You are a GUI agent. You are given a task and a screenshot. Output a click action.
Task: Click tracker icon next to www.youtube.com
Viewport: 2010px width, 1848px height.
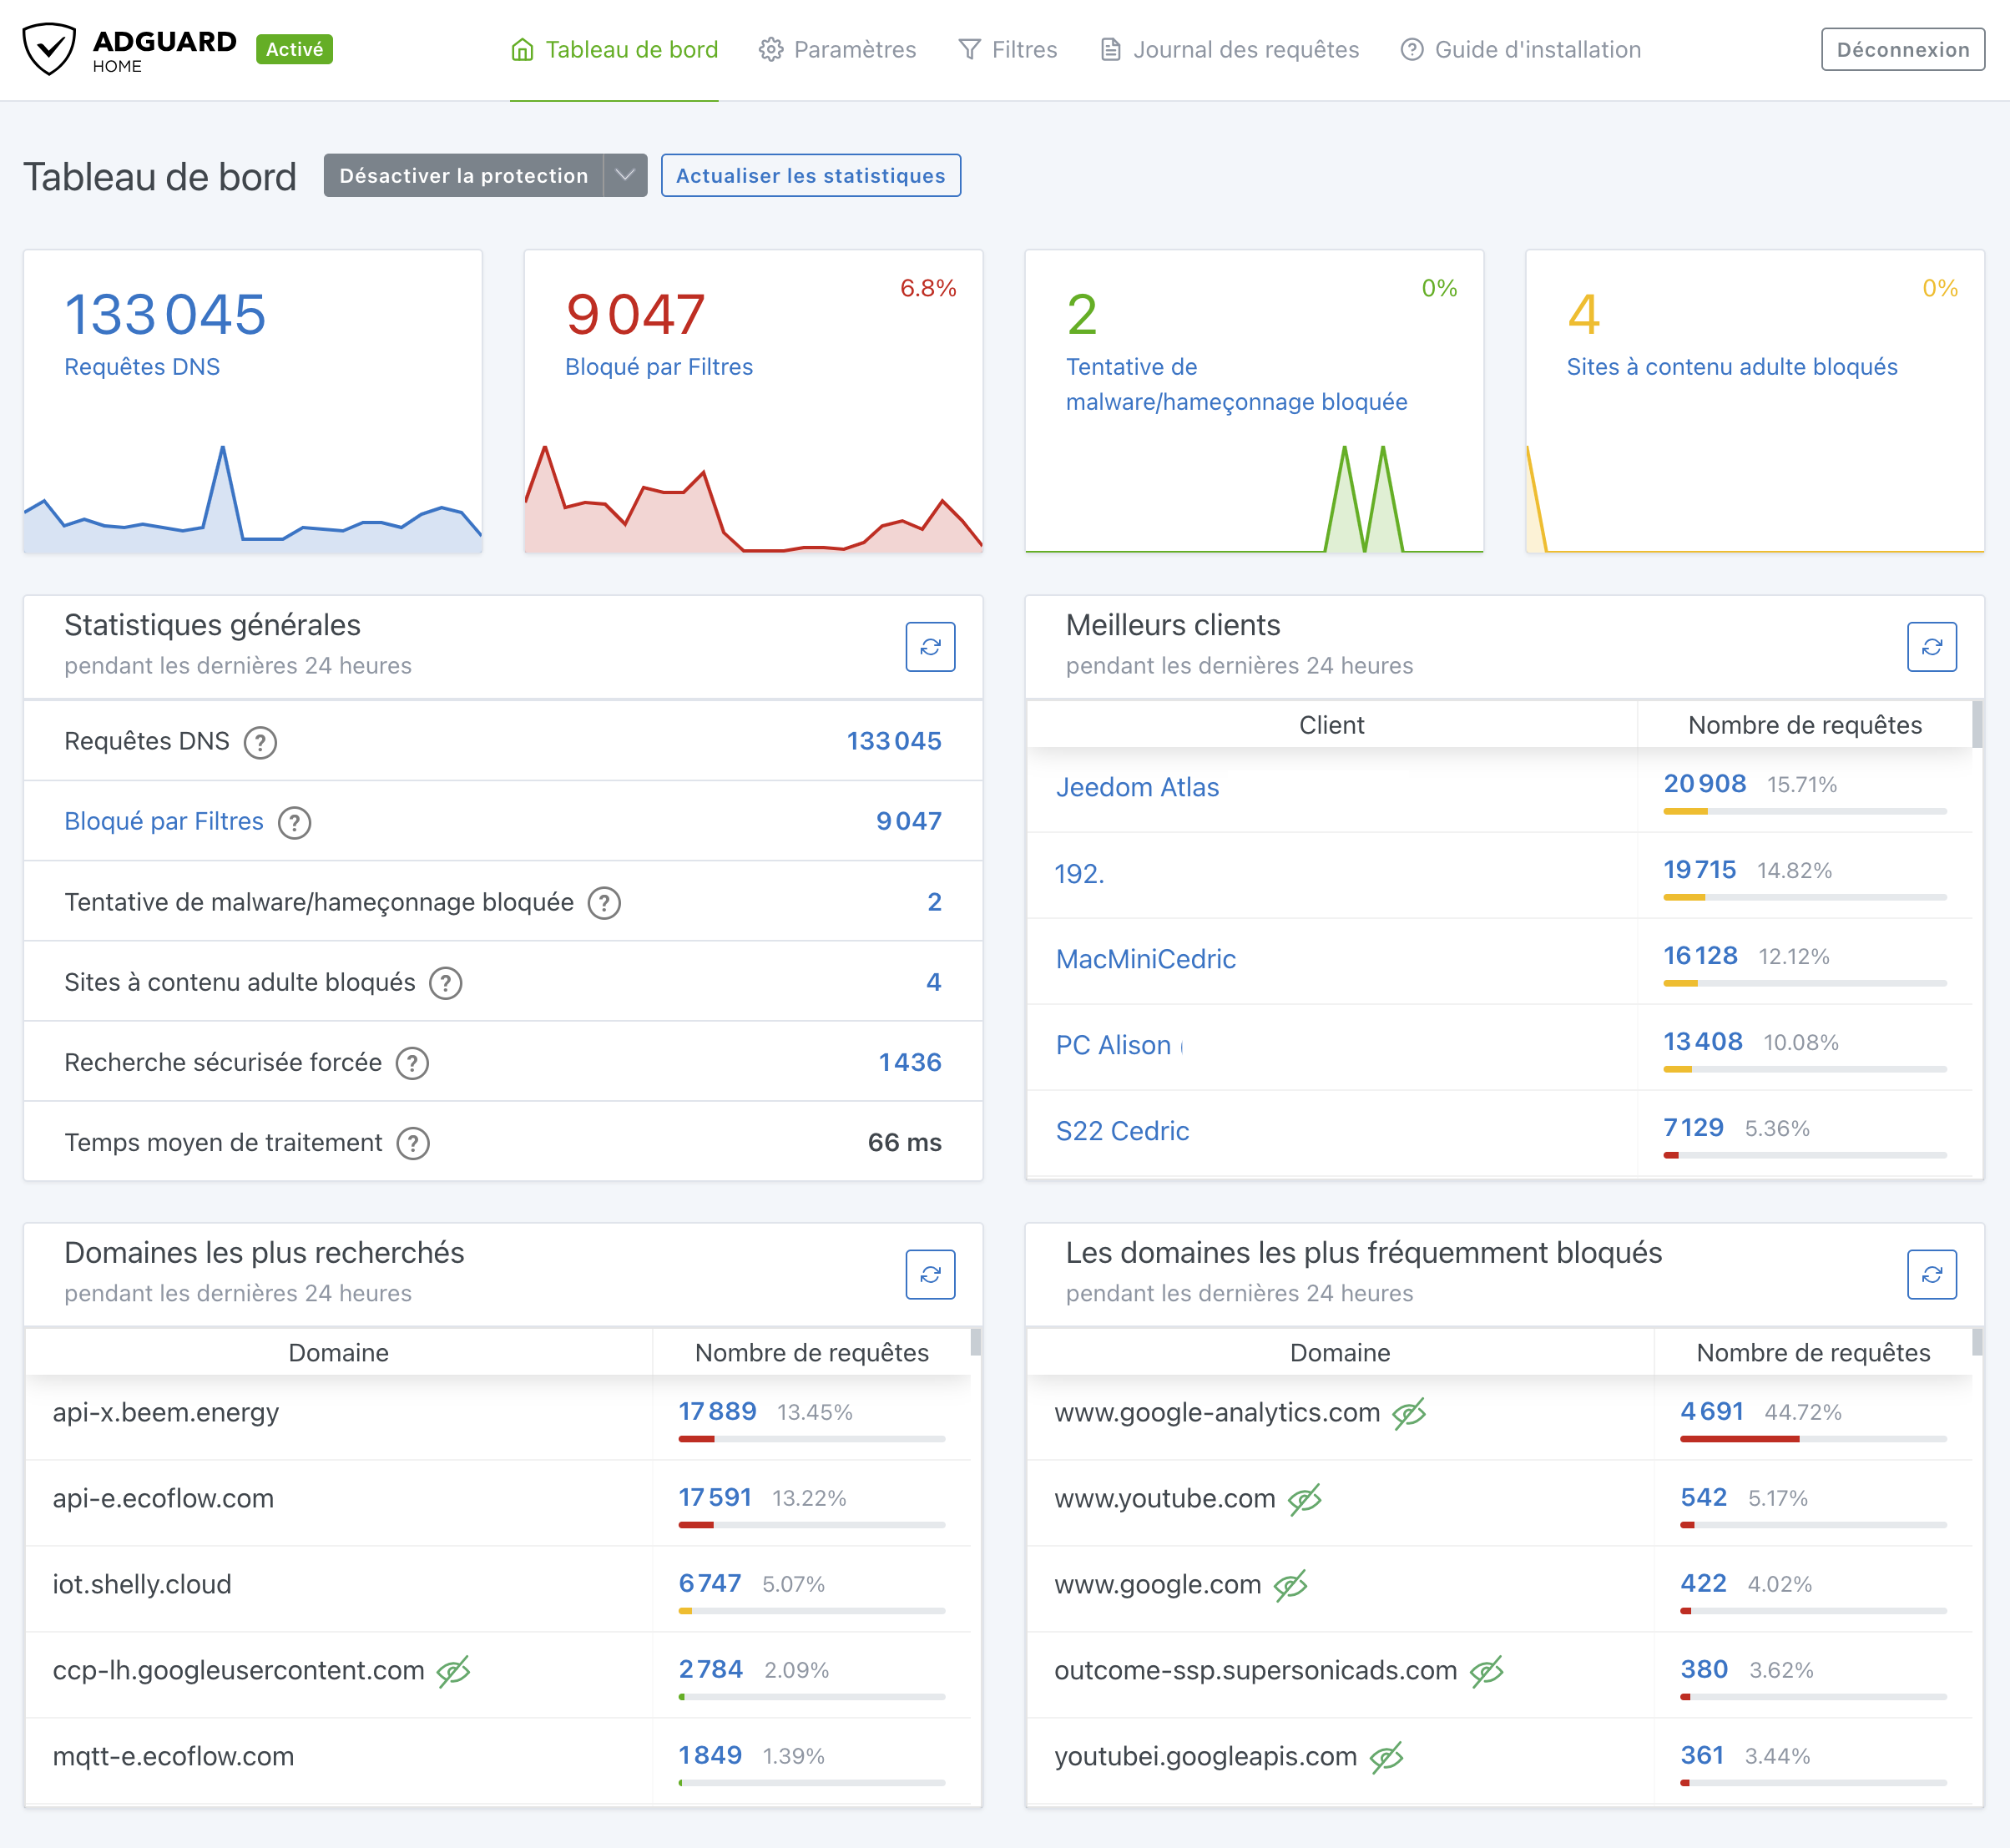point(1305,1499)
